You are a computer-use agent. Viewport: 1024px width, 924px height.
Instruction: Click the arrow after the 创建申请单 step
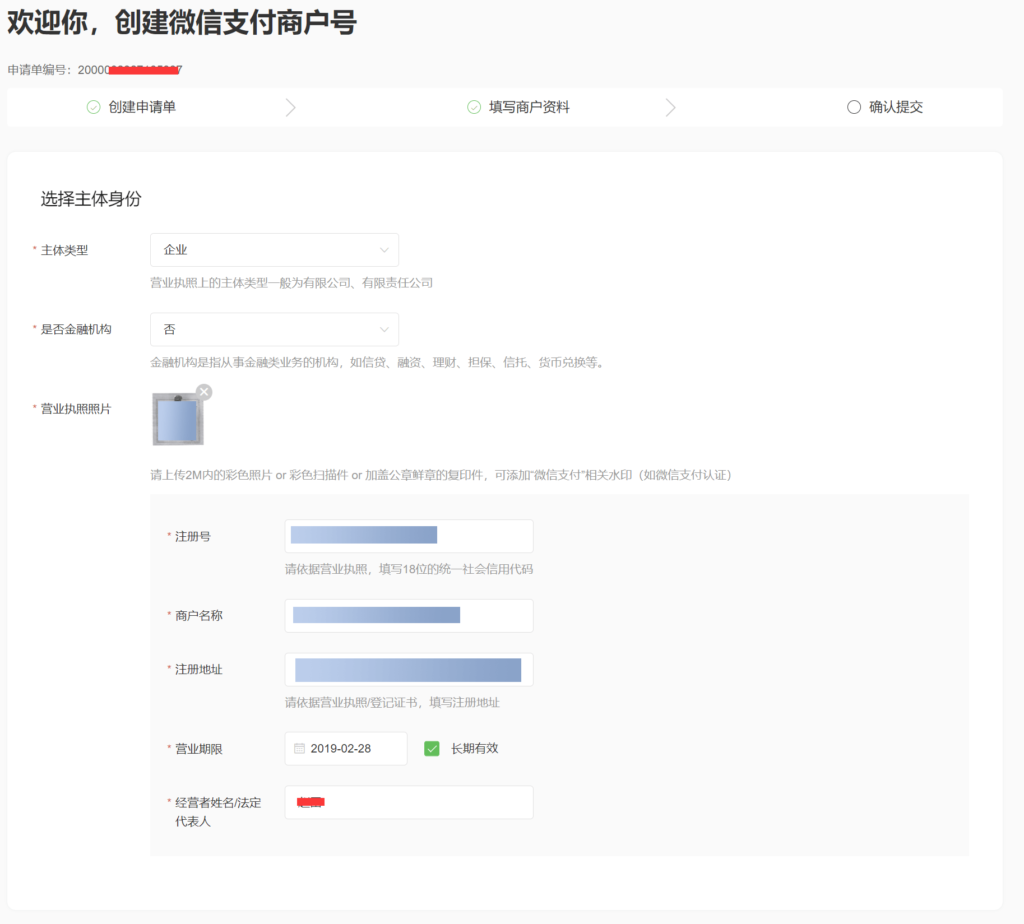[x=290, y=107]
